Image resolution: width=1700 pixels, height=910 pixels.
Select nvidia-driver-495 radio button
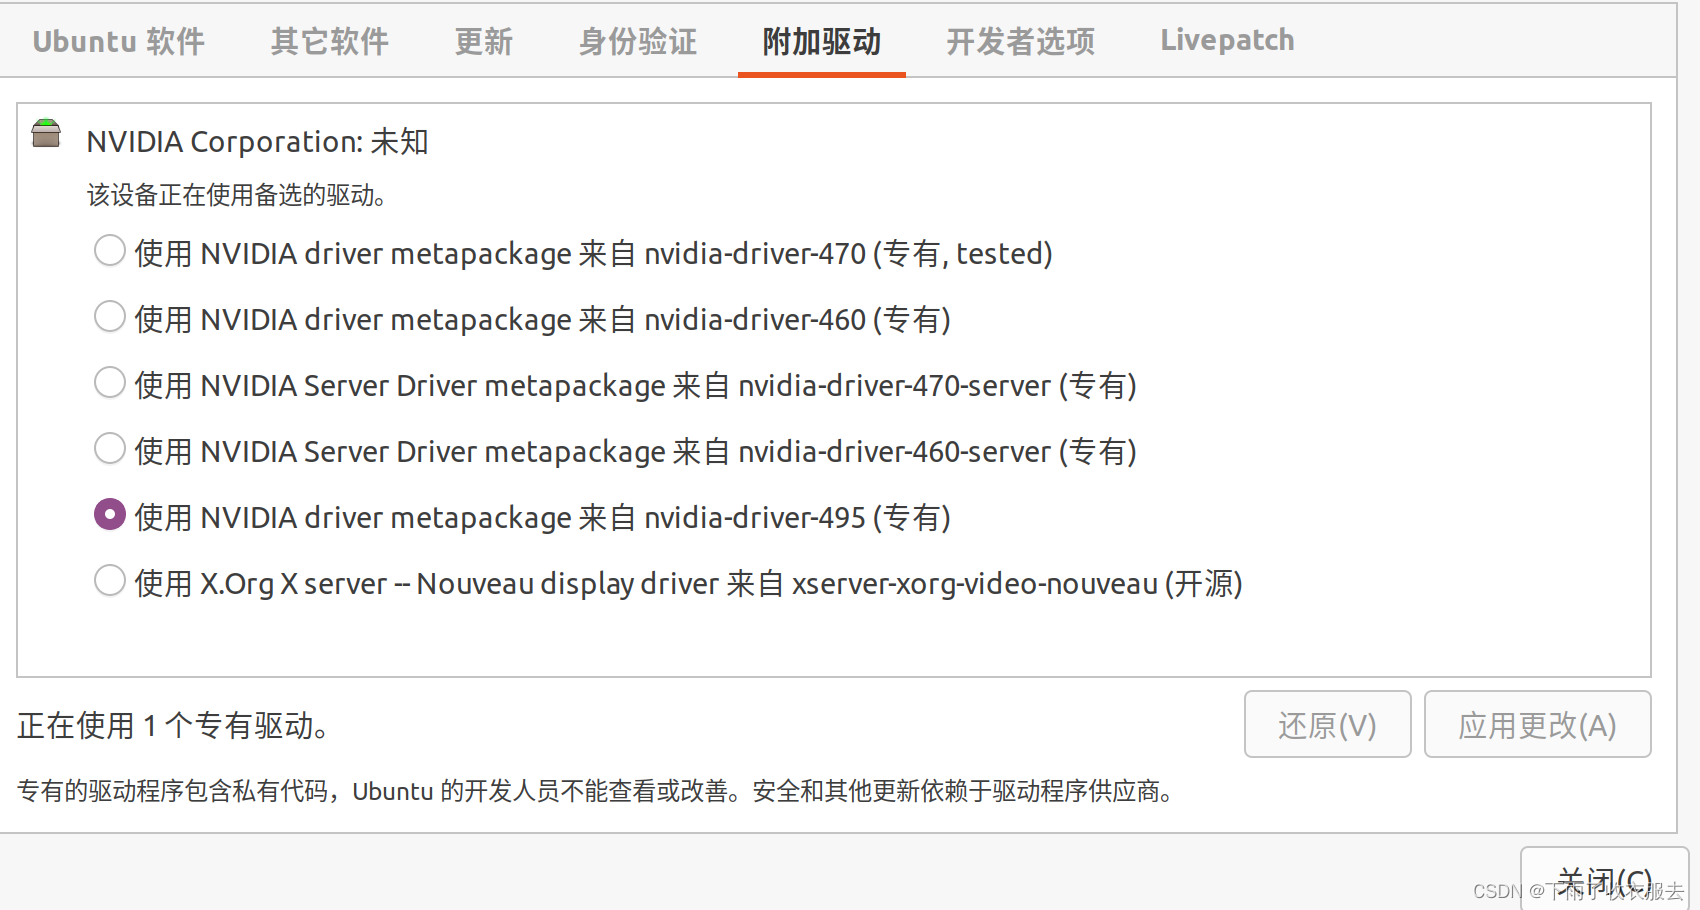tap(110, 515)
